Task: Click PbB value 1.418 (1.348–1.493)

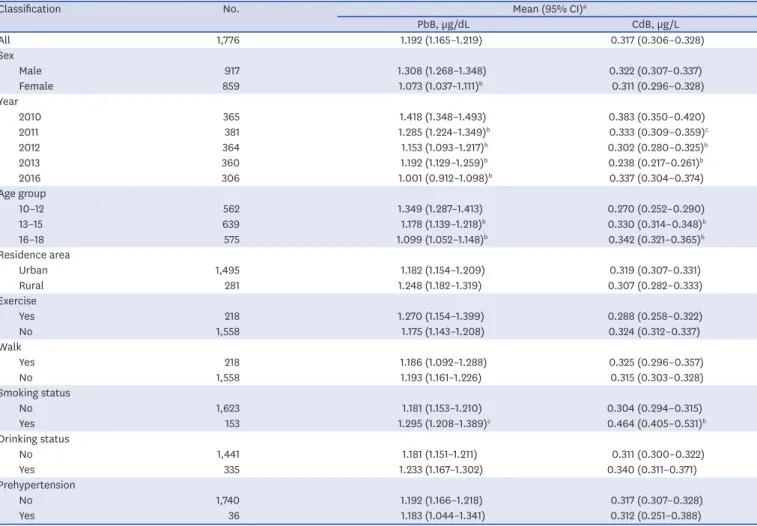Action: (x=443, y=117)
